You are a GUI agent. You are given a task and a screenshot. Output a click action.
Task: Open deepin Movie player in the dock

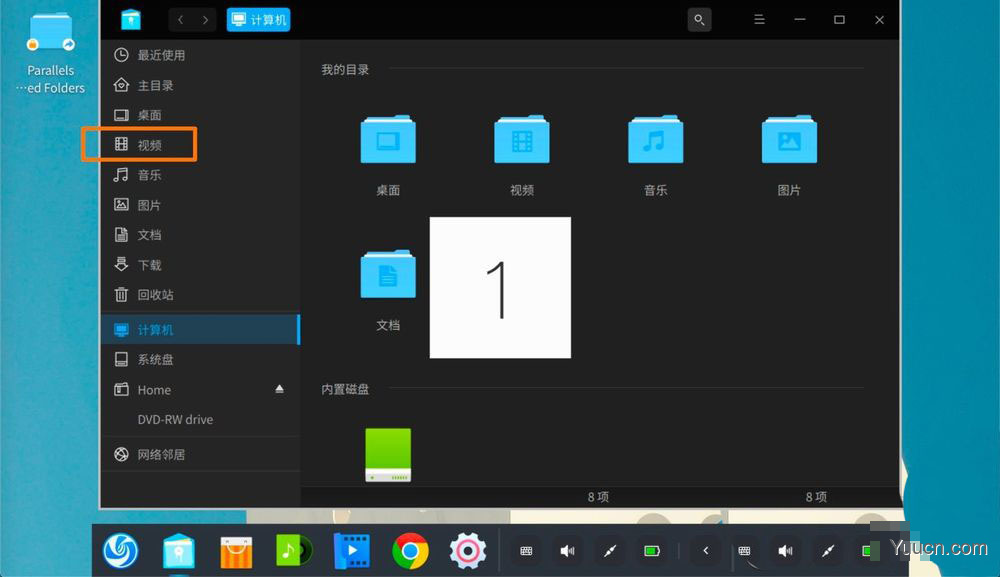coord(352,550)
